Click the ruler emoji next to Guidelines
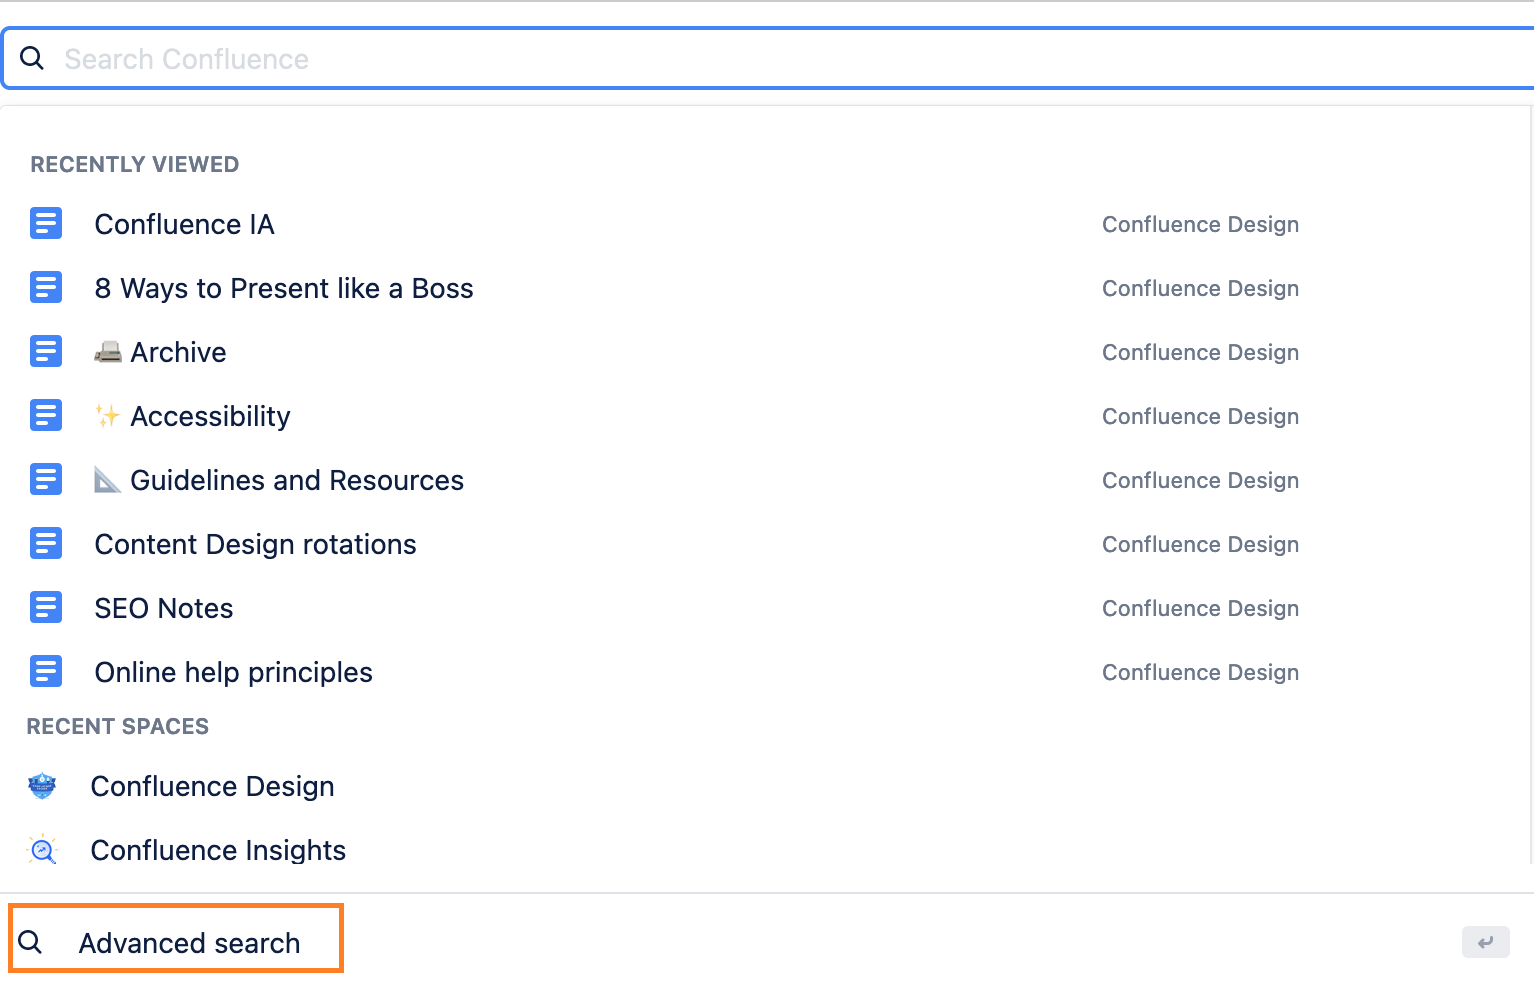The height and width of the screenshot is (981, 1534). point(108,480)
